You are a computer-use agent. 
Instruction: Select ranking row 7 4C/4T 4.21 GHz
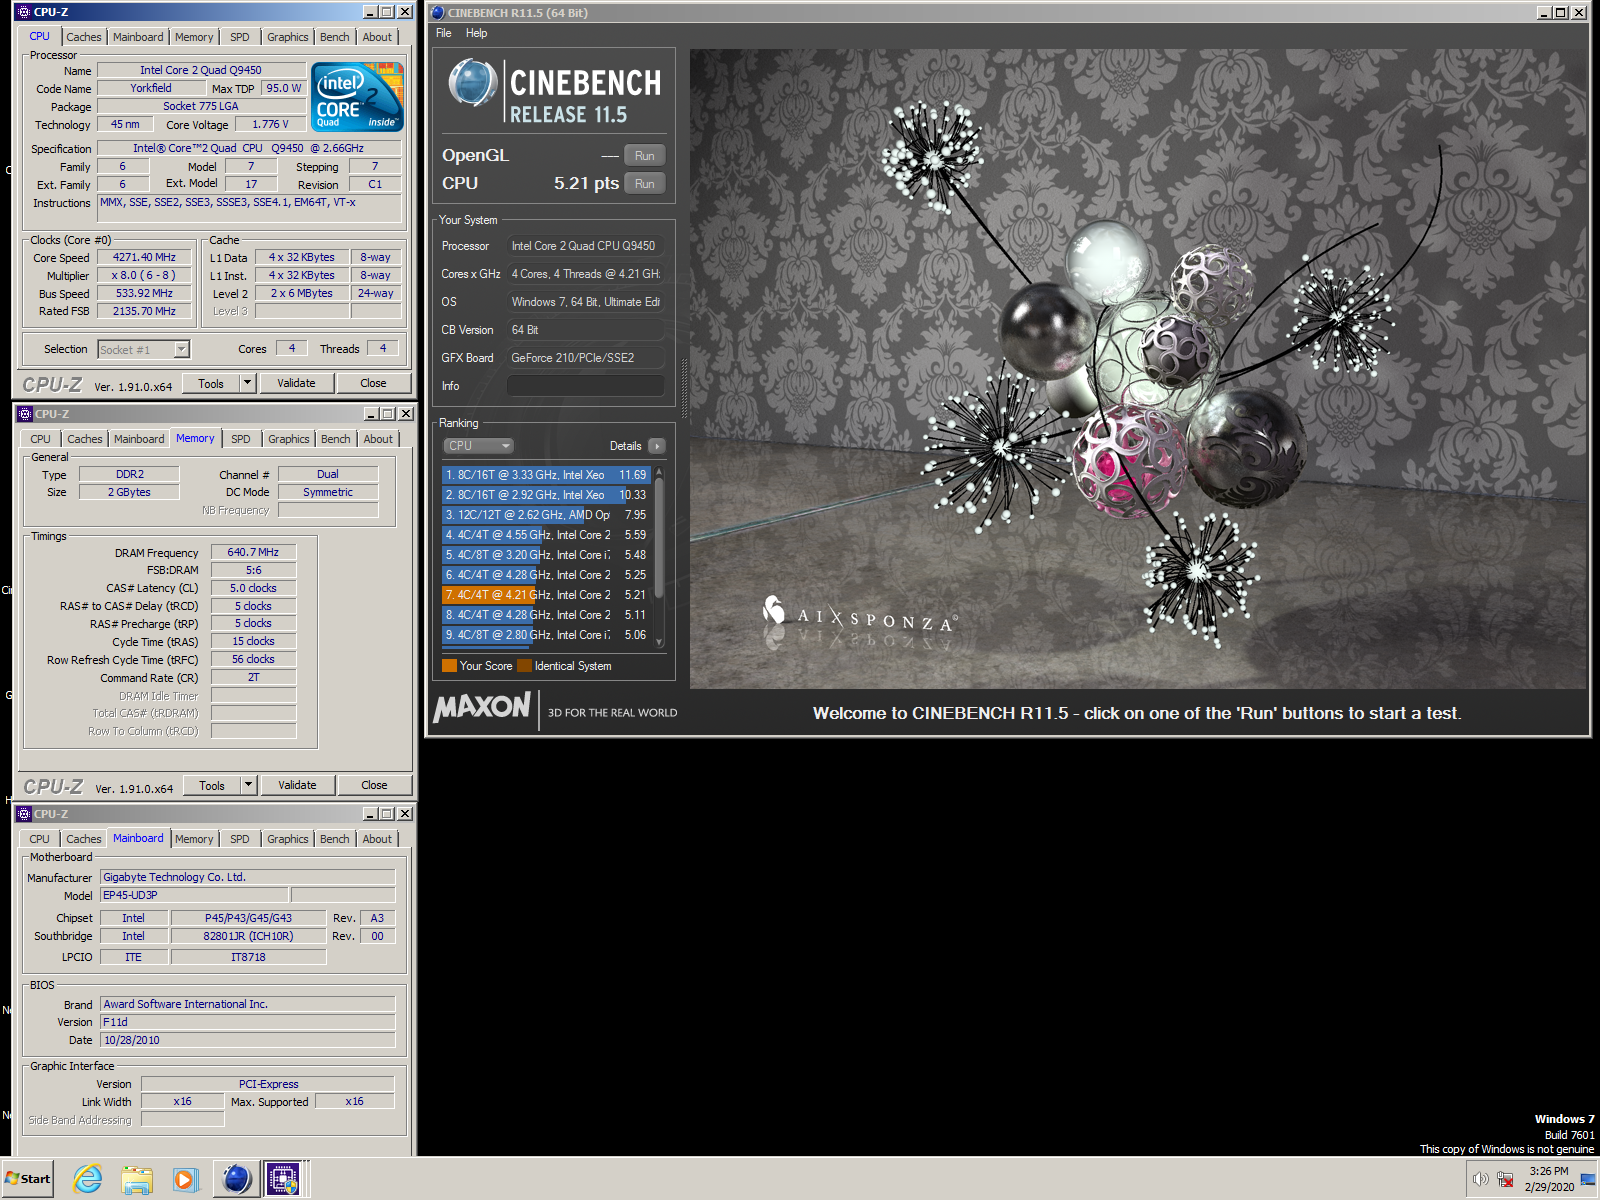click(x=546, y=595)
